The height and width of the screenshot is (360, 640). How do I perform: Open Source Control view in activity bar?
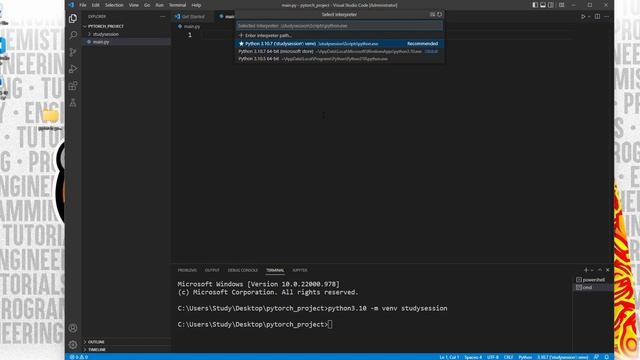click(73, 52)
